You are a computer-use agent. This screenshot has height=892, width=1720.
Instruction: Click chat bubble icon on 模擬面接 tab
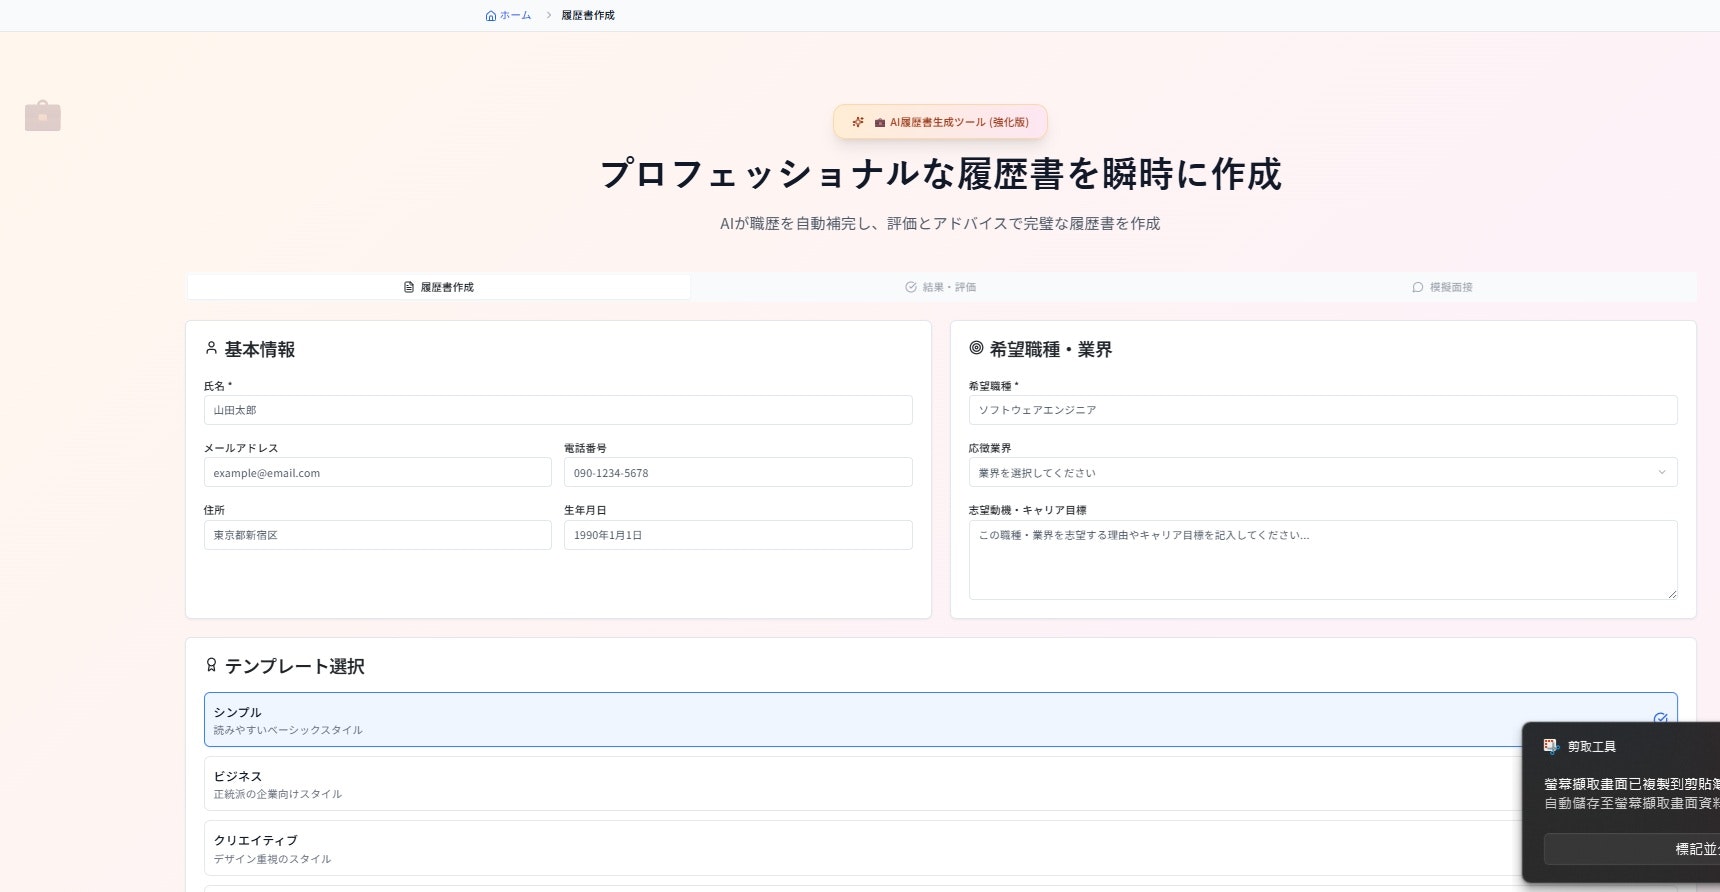pyautogui.click(x=1418, y=287)
